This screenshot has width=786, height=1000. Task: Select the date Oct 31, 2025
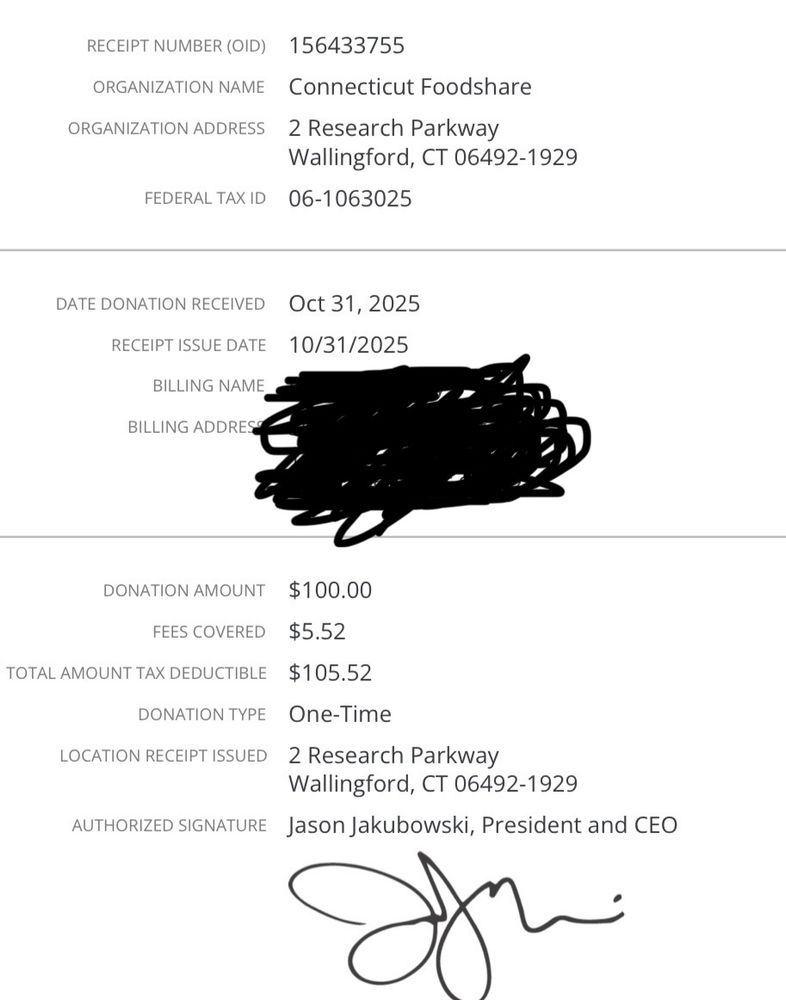point(354,304)
